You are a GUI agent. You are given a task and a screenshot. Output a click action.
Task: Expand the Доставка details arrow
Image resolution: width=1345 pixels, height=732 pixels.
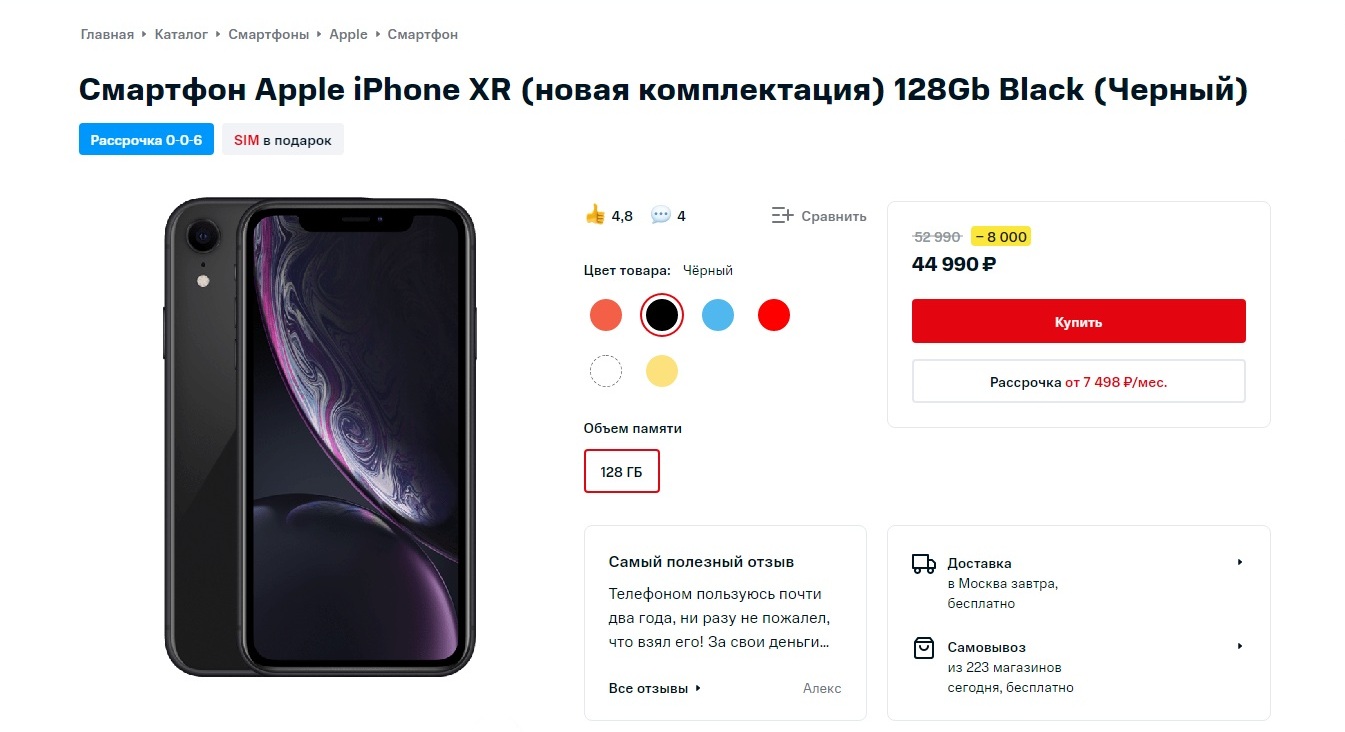pyautogui.click(x=1240, y=562)
